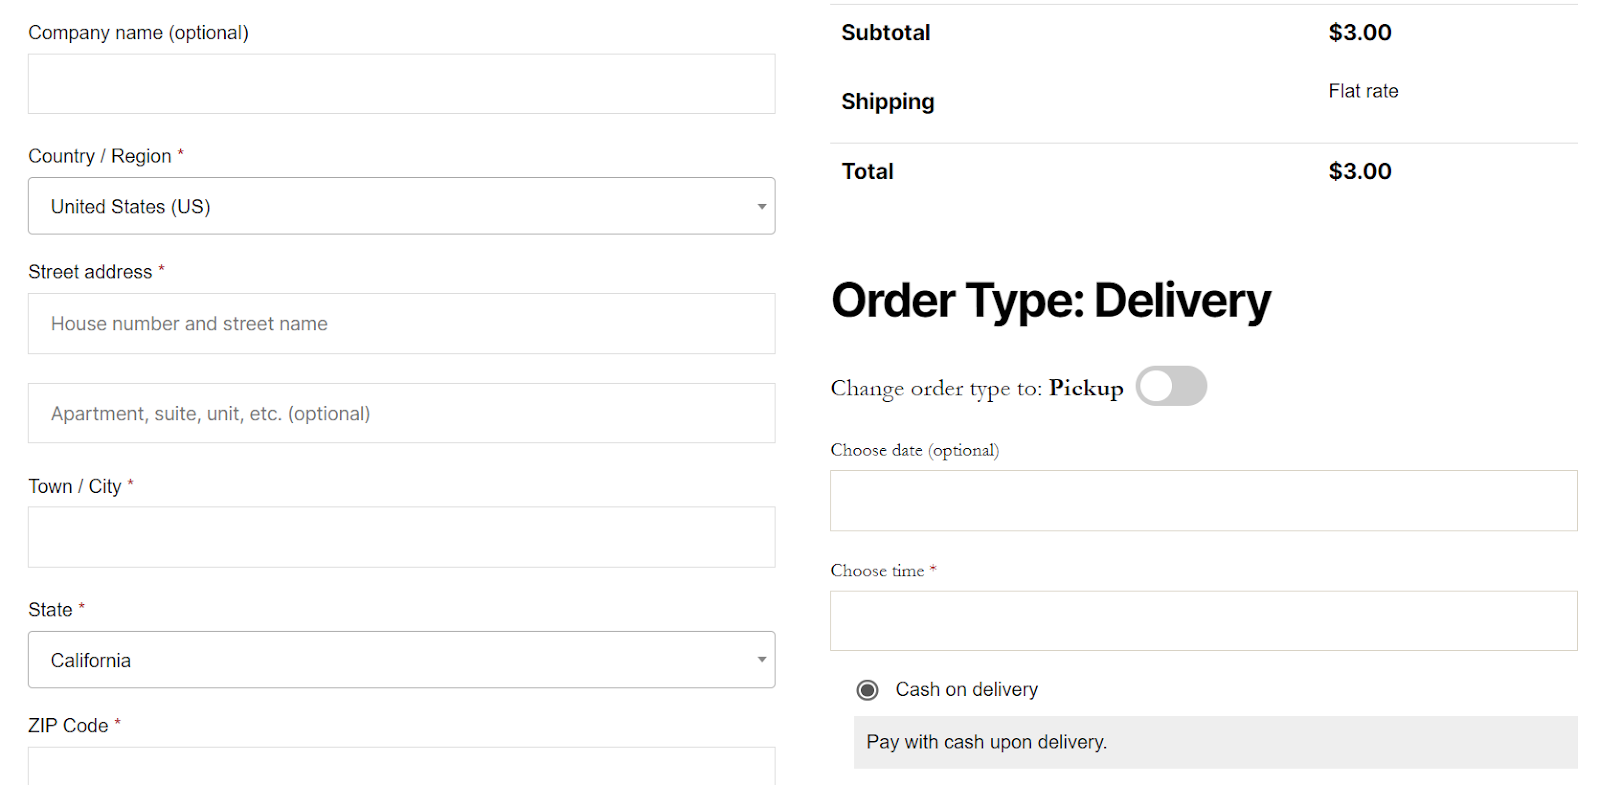Select the ZIP Code input box
This screenshot has width=1600, height=785.
tap(400, 770)
